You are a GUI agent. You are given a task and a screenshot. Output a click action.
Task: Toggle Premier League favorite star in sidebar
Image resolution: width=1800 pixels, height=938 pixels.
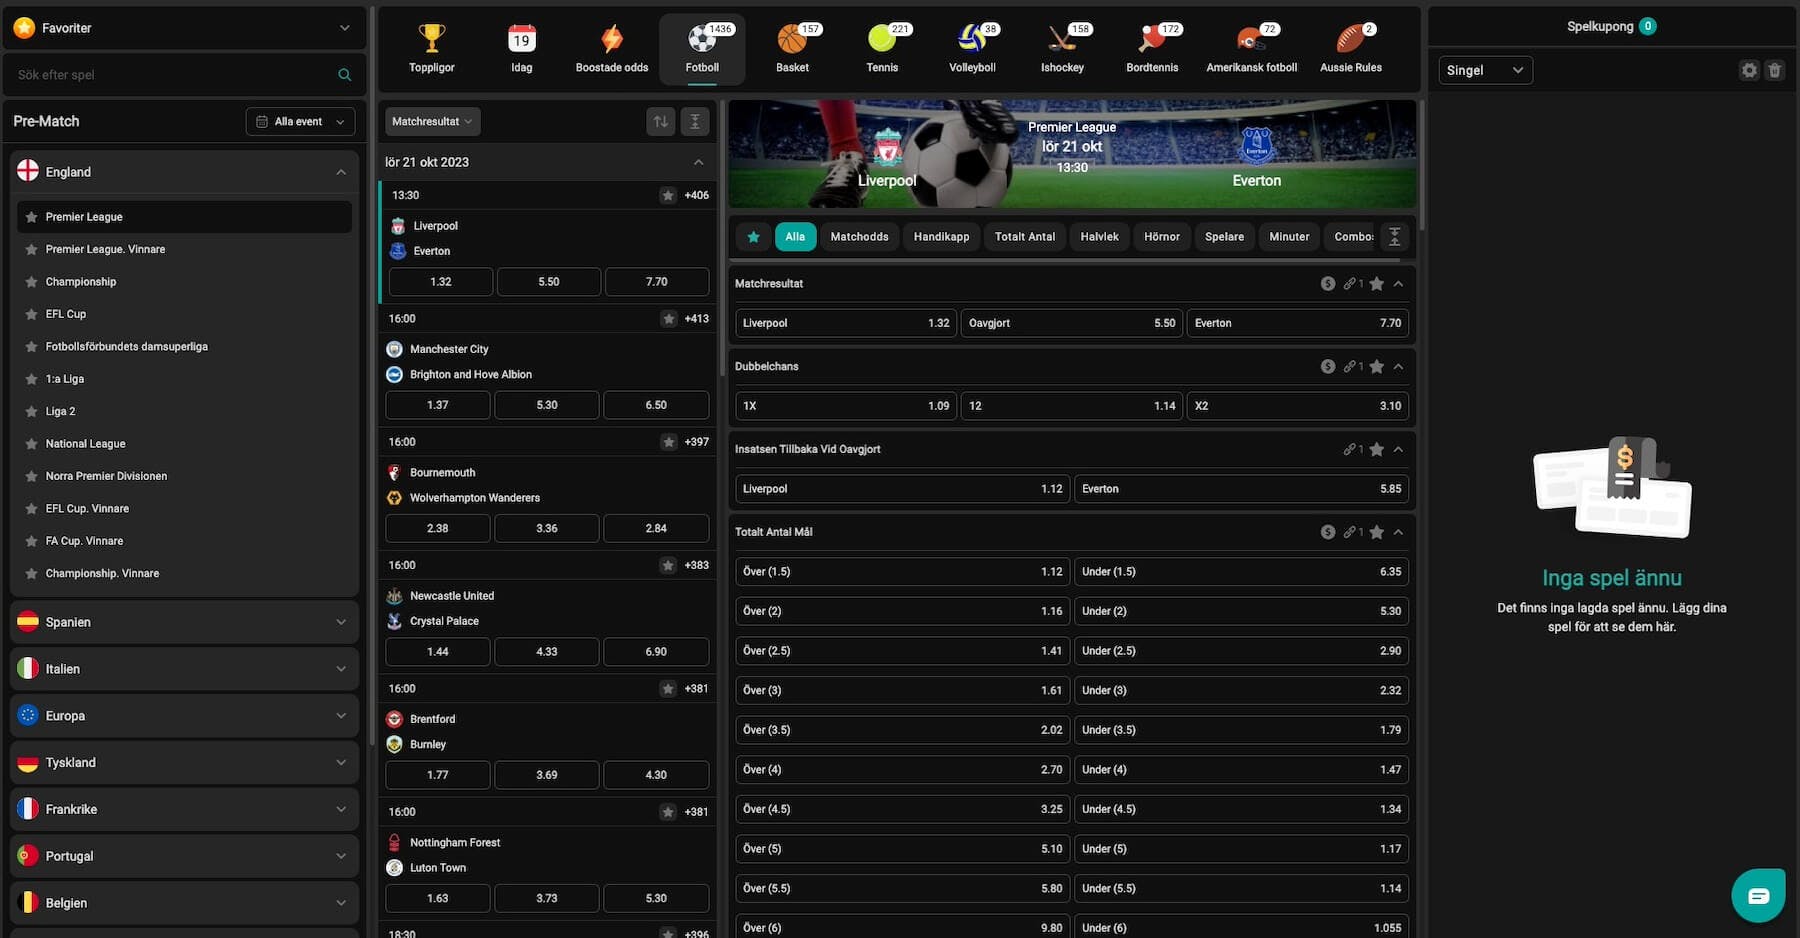click(32, 217)
